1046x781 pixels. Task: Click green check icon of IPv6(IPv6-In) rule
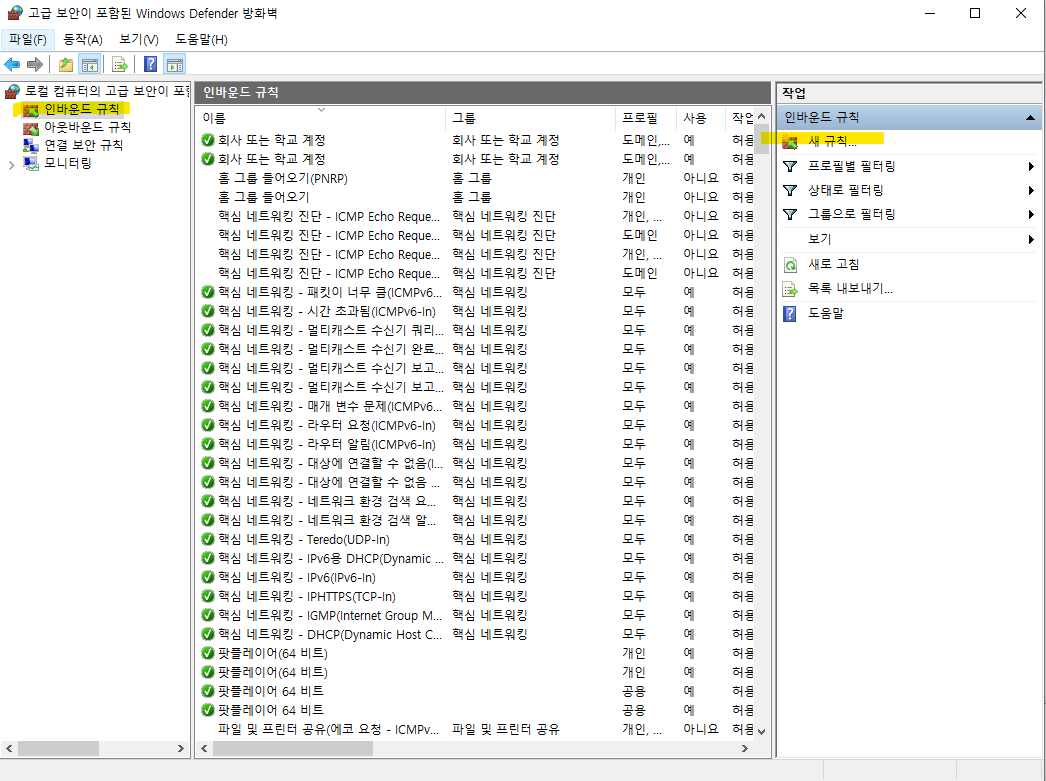(207, 577)
